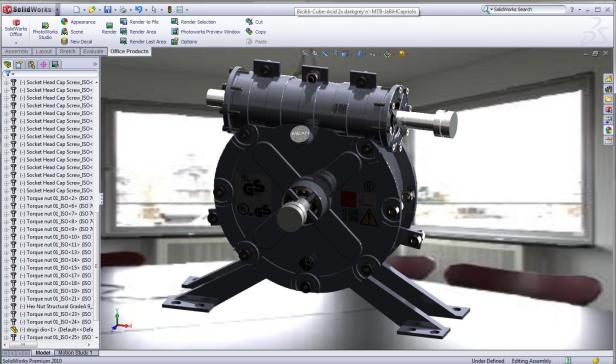Image resolution: width=616 pixels, height=364 pixels.
Task: Click the quick access Options icon
Action: point(180,9)
